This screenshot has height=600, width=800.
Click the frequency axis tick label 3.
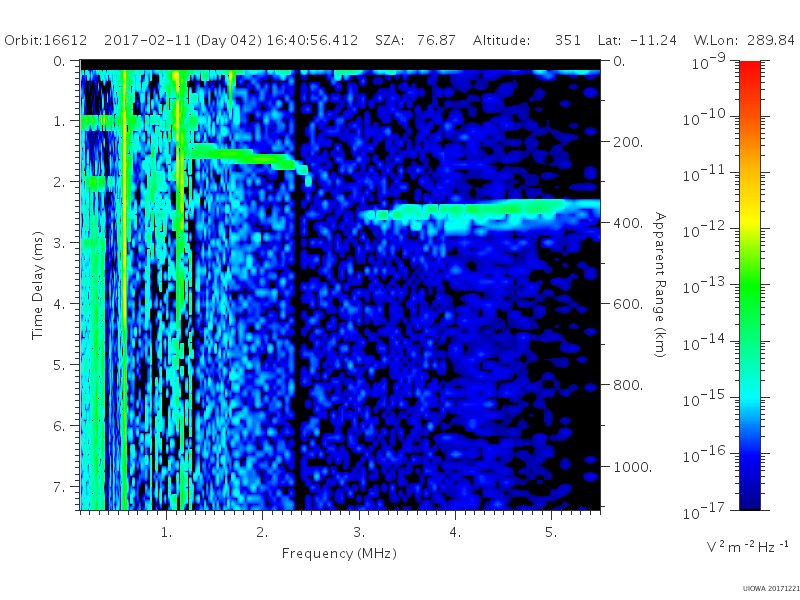click(x=359, y=532)
